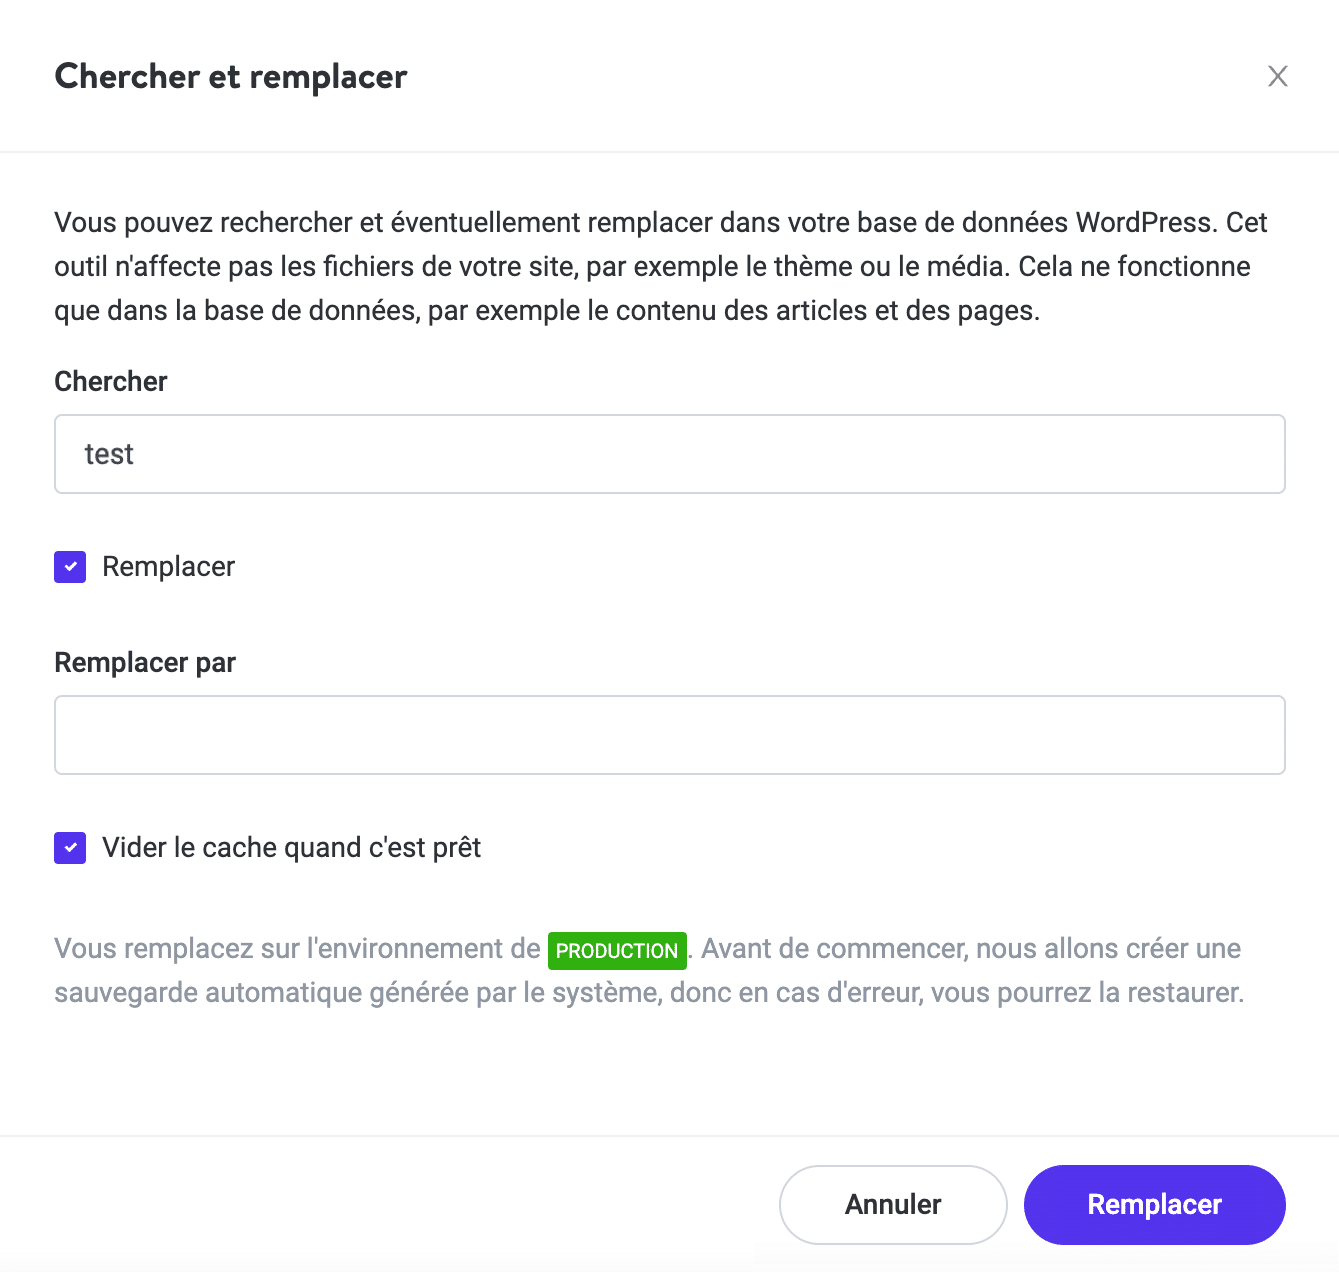Click the Remplacer button to start replacement
Image resolution: width=1339 pixels, height=1272 pixels.
1154,1204
